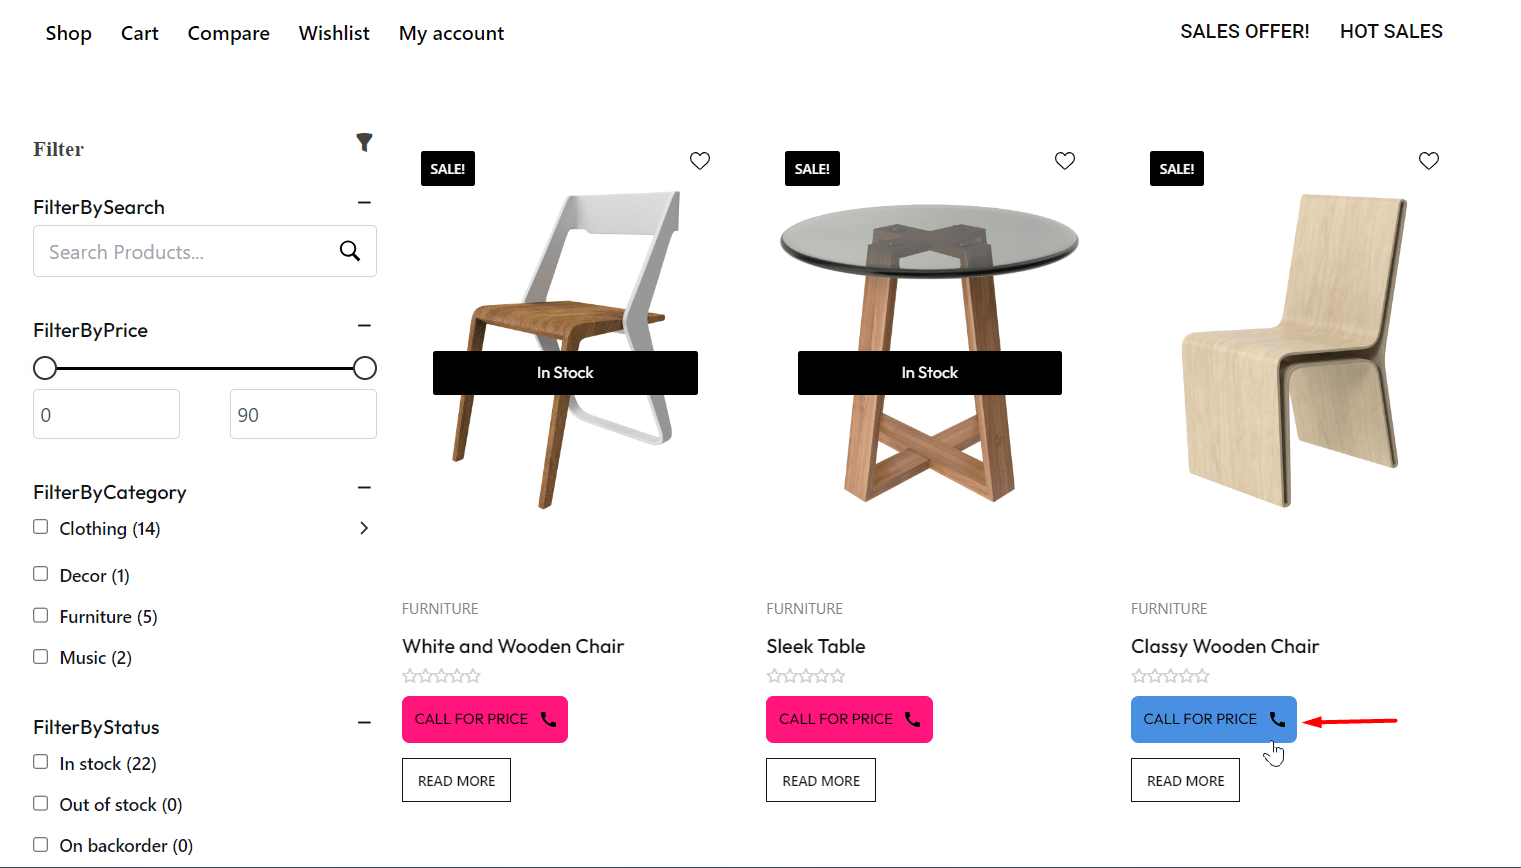Viewport: 1521px width, 868px height.
Task: Click the funnel filter icon
Action: coord(365,143)
